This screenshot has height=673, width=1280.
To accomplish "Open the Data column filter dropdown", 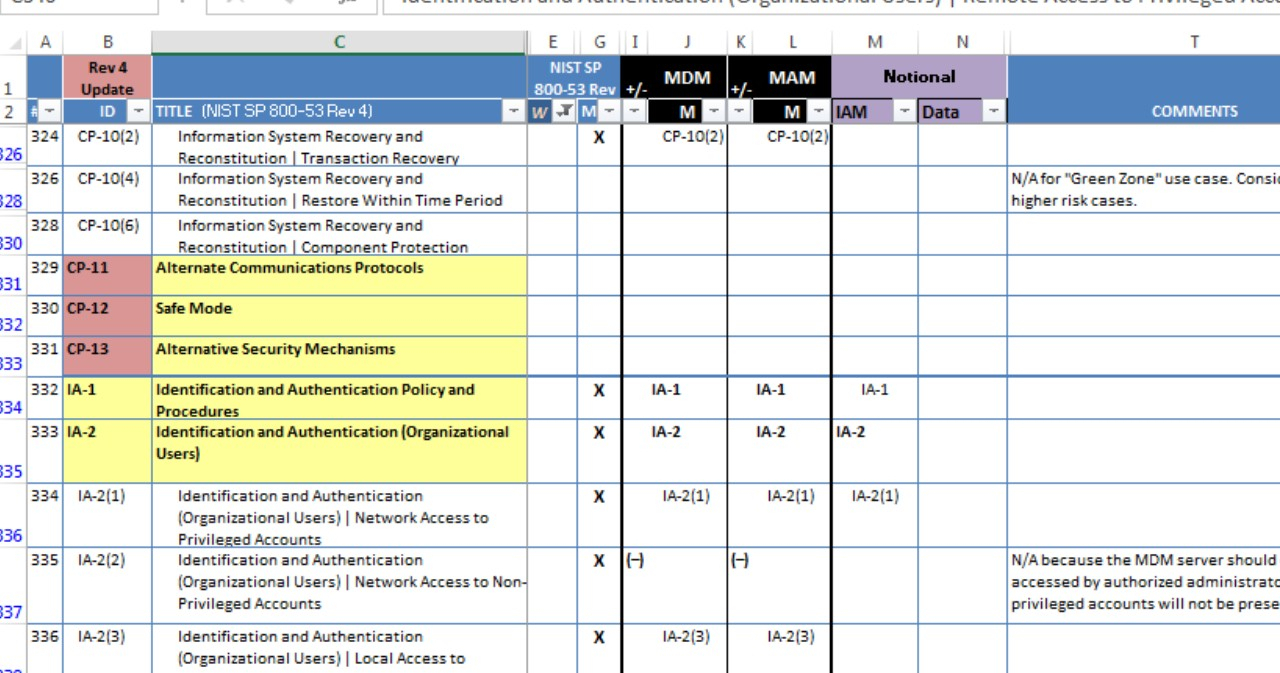I will tap(993, 111).
